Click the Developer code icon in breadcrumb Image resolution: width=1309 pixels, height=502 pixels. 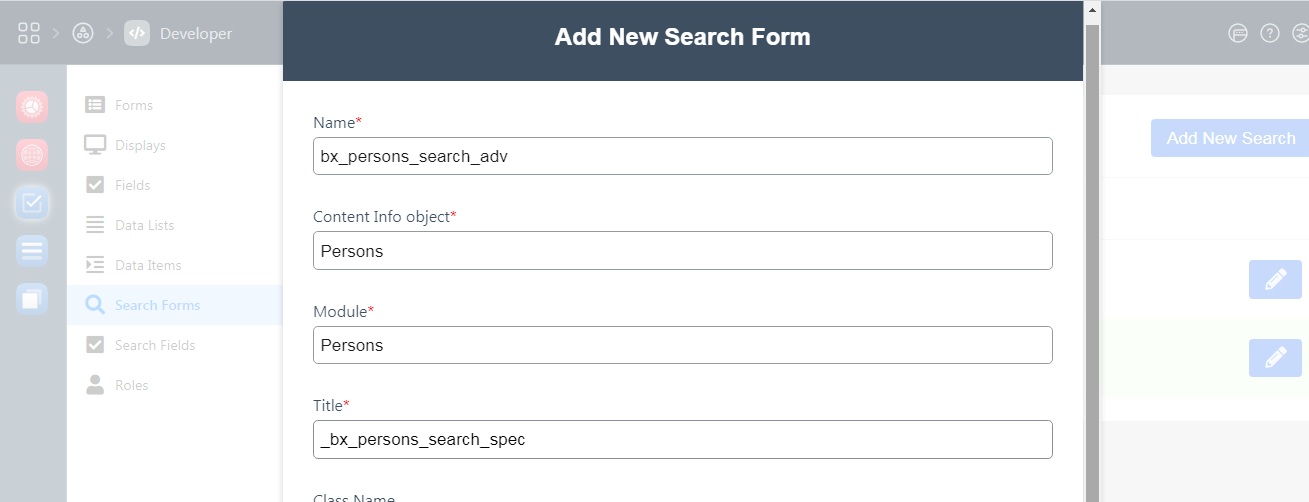point(137,33)
